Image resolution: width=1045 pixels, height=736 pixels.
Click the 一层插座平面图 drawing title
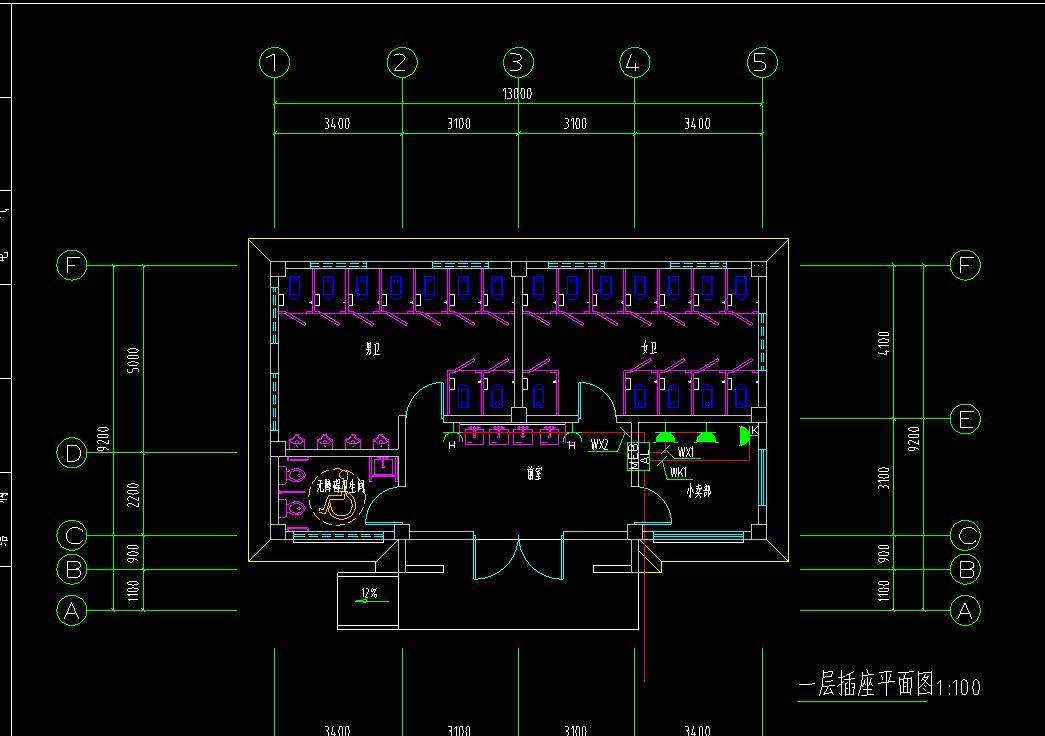(x=866, y=686)
